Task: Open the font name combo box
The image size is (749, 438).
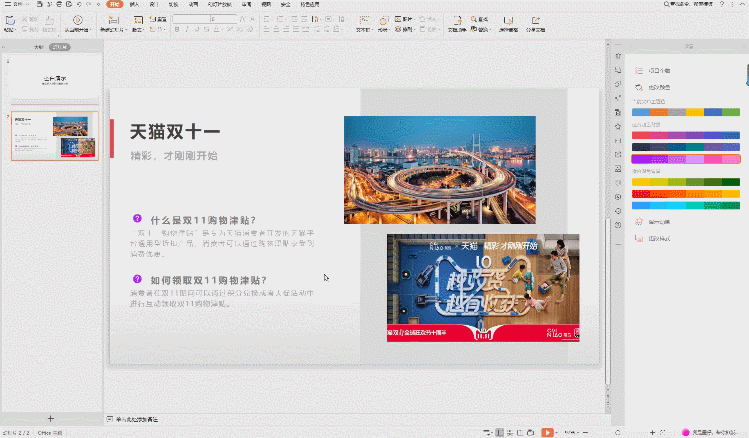Action: coord(192,18)
